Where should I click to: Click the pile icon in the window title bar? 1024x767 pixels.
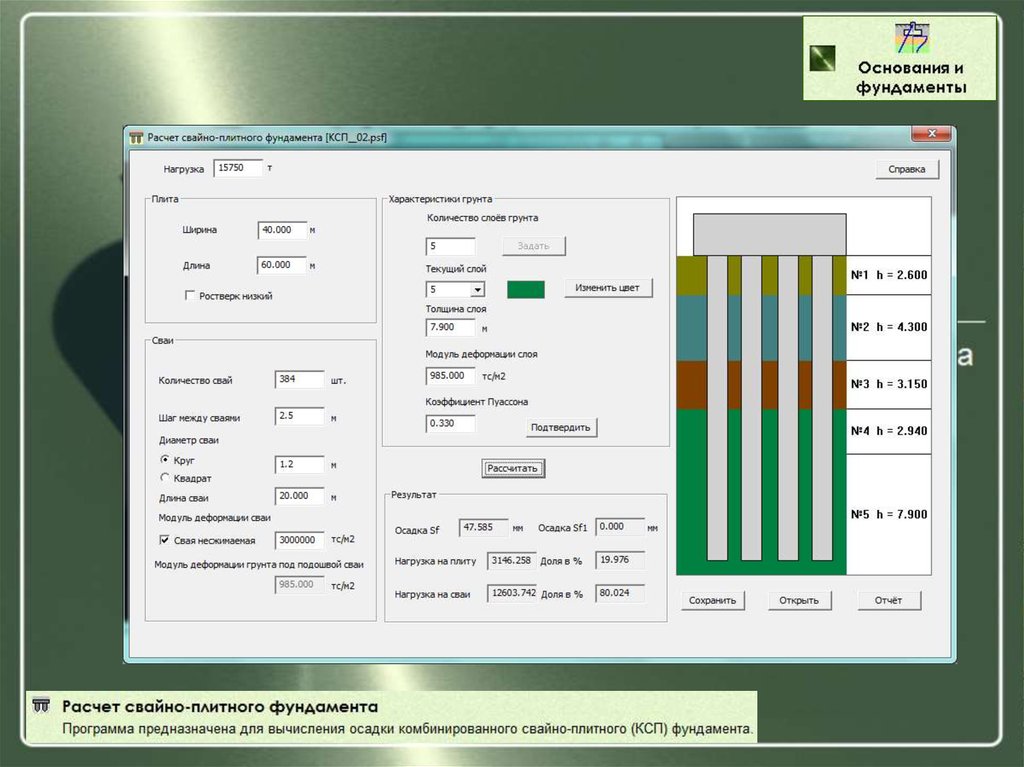coord(137,138)
